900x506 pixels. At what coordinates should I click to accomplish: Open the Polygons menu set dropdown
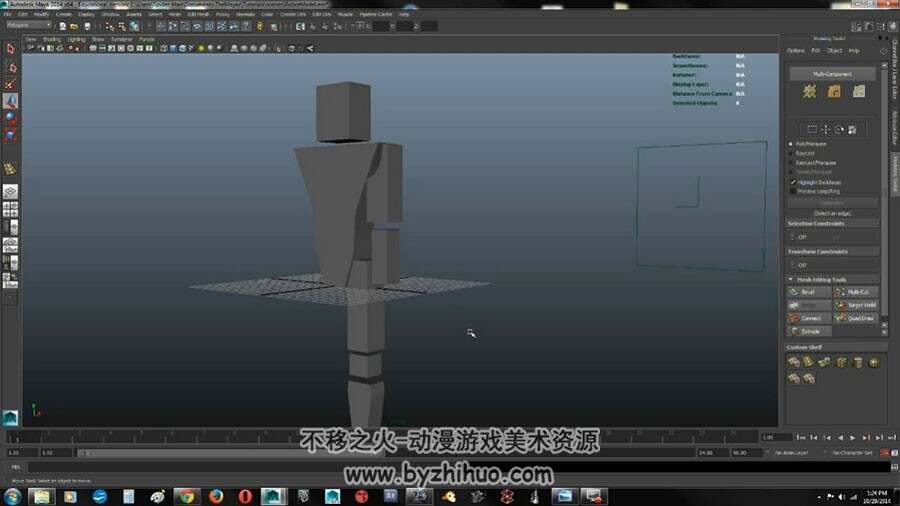[29, 26]
